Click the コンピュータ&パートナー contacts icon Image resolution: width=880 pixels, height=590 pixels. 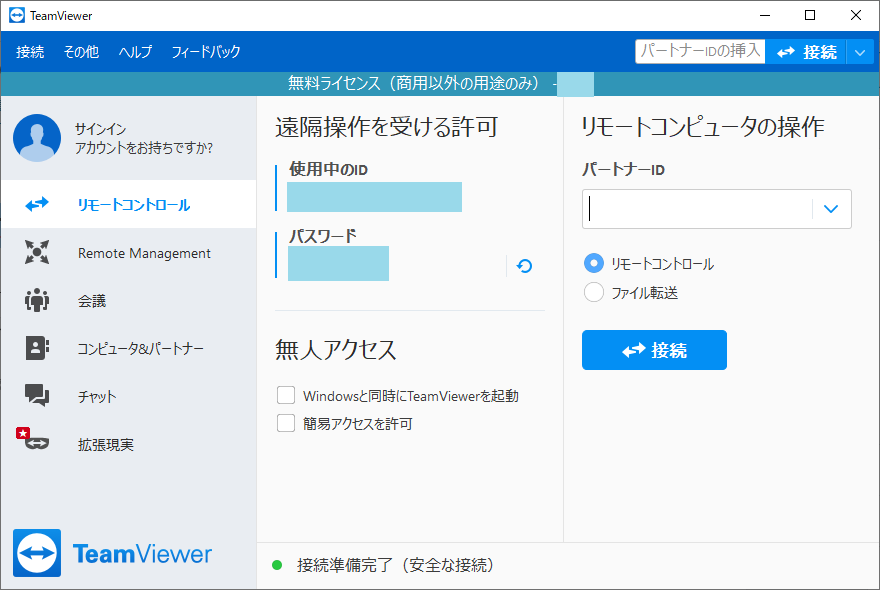[37, 348]
